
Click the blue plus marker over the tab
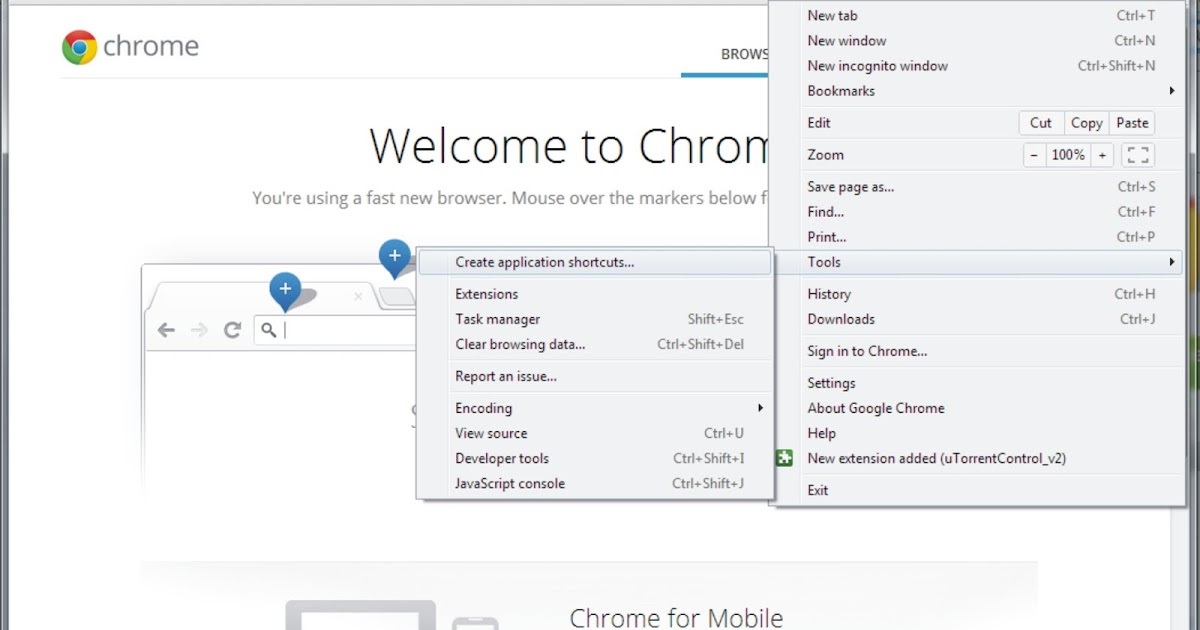[285, 290]
